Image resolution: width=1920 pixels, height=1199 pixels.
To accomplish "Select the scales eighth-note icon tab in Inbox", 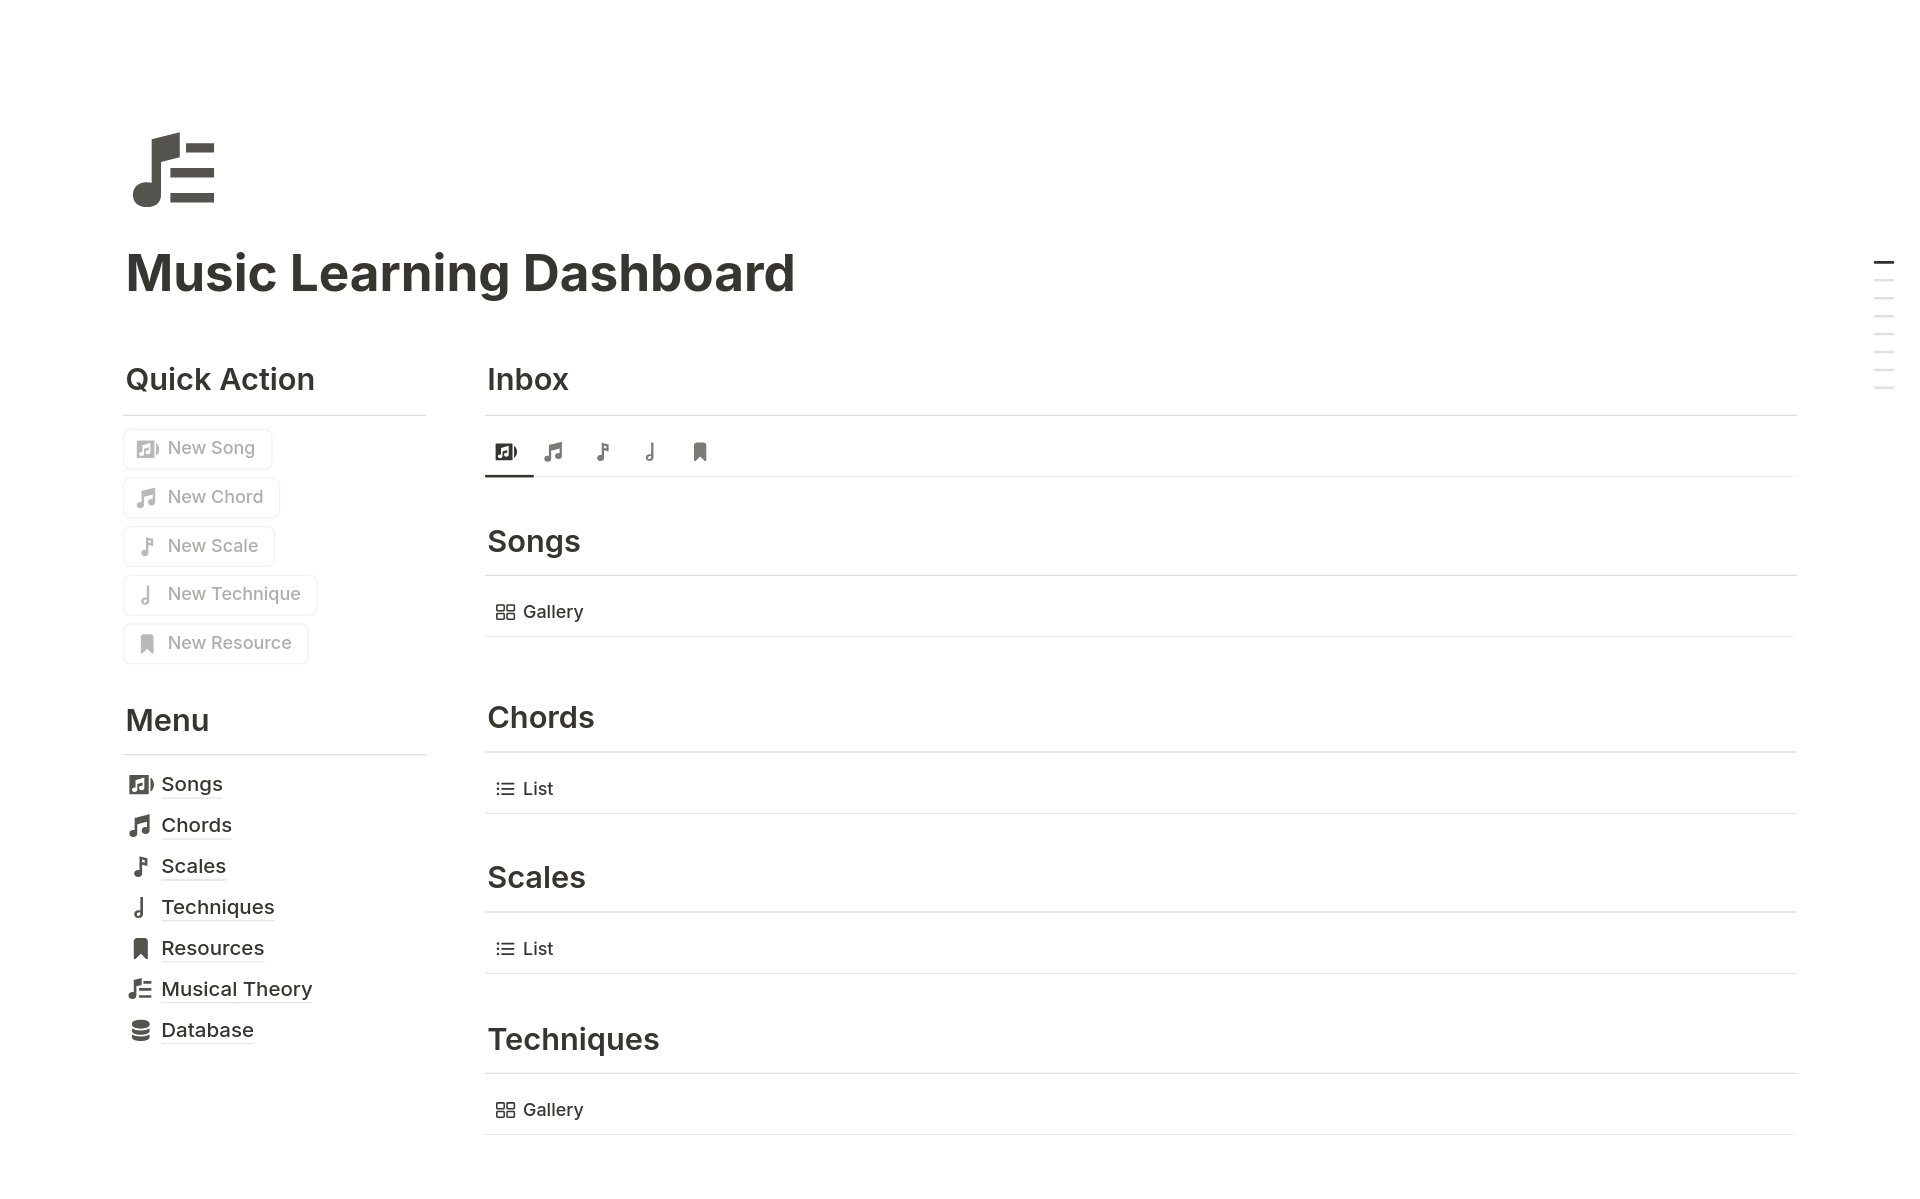I will click(602, 452).
